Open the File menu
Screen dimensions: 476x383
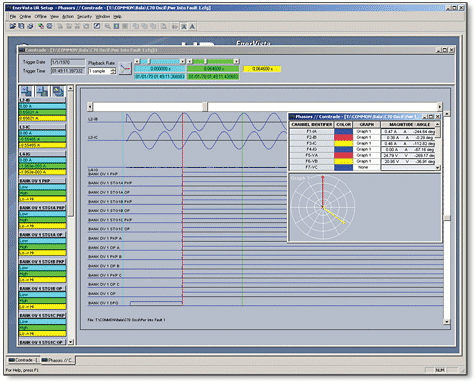click(x=13, y=16)
